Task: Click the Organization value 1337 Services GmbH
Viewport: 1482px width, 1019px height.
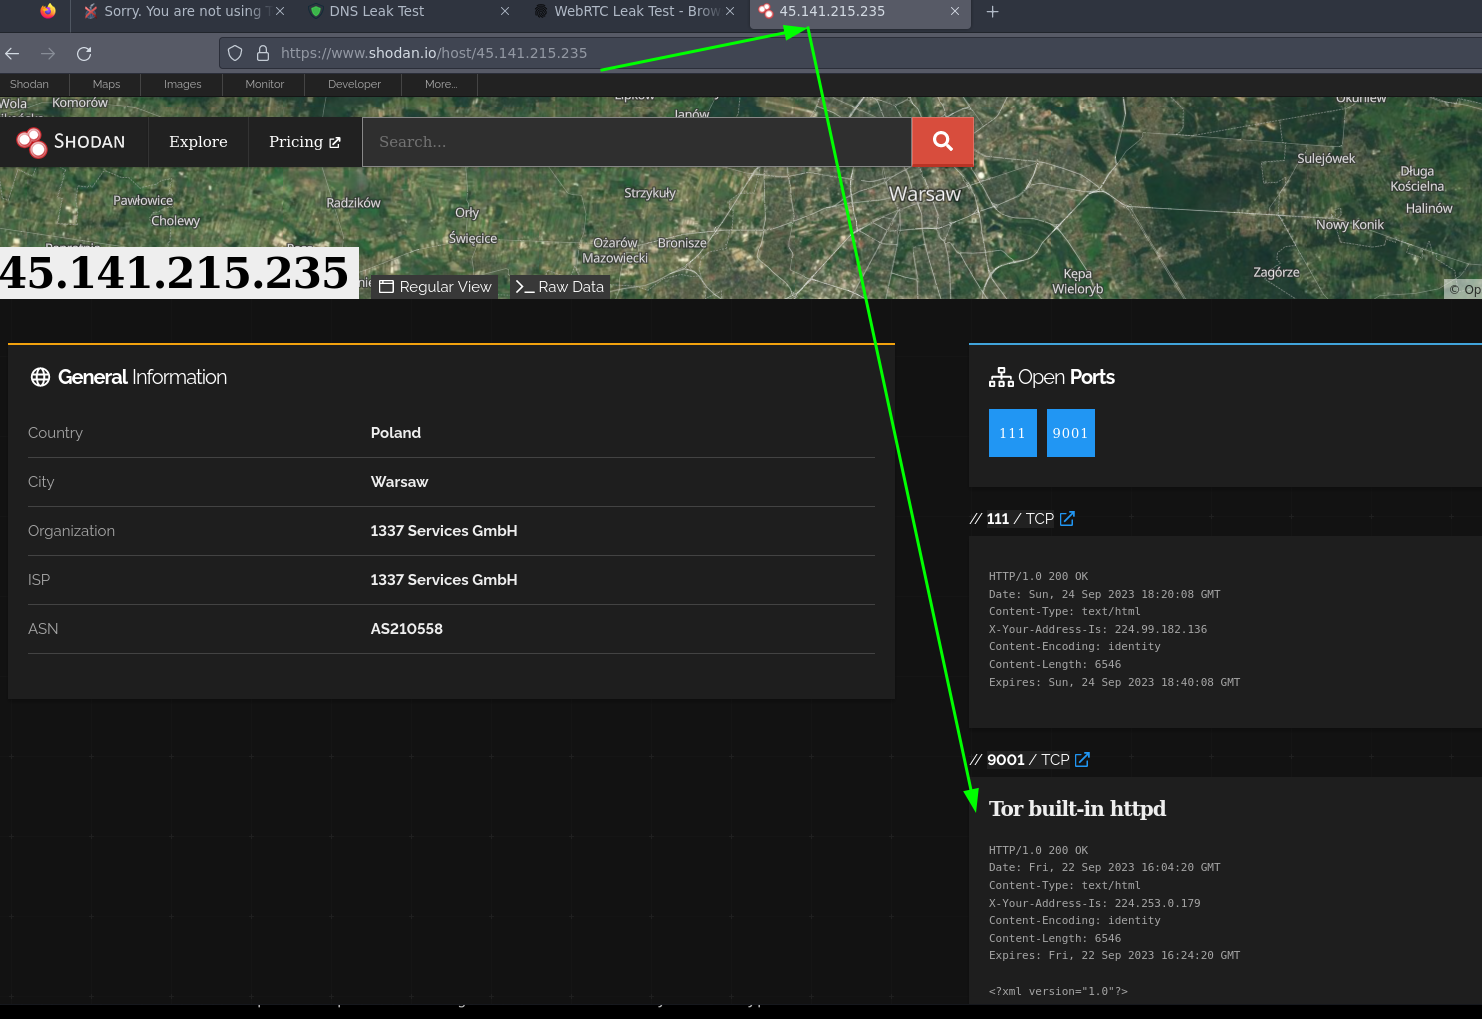Action: tap(444, 531)
